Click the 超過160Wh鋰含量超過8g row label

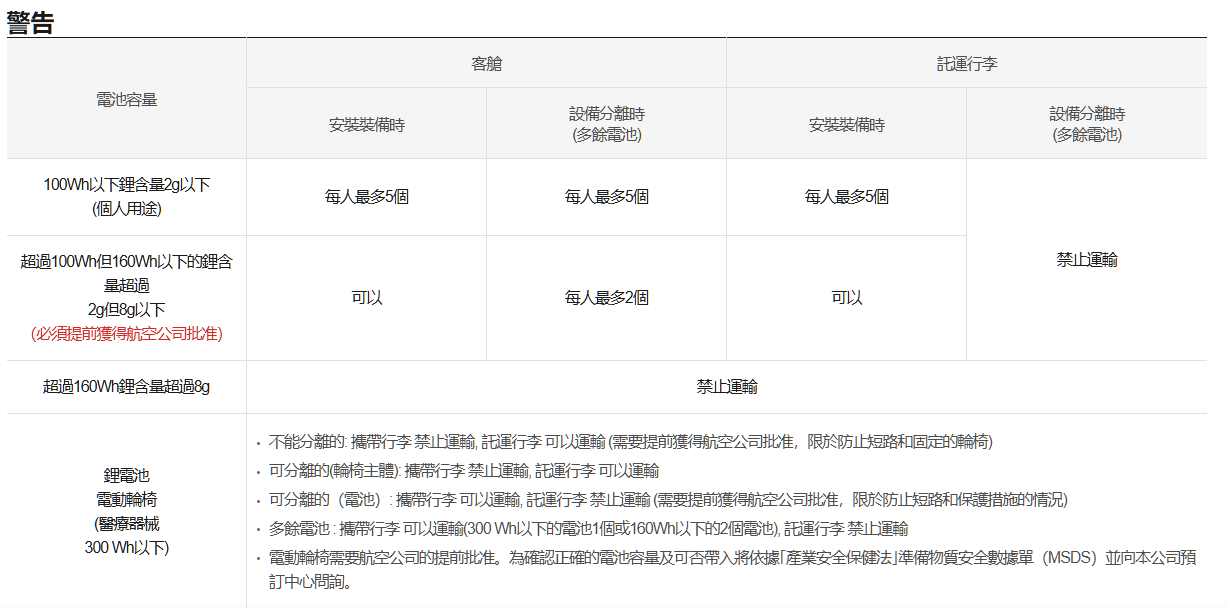tap(126, 387)
